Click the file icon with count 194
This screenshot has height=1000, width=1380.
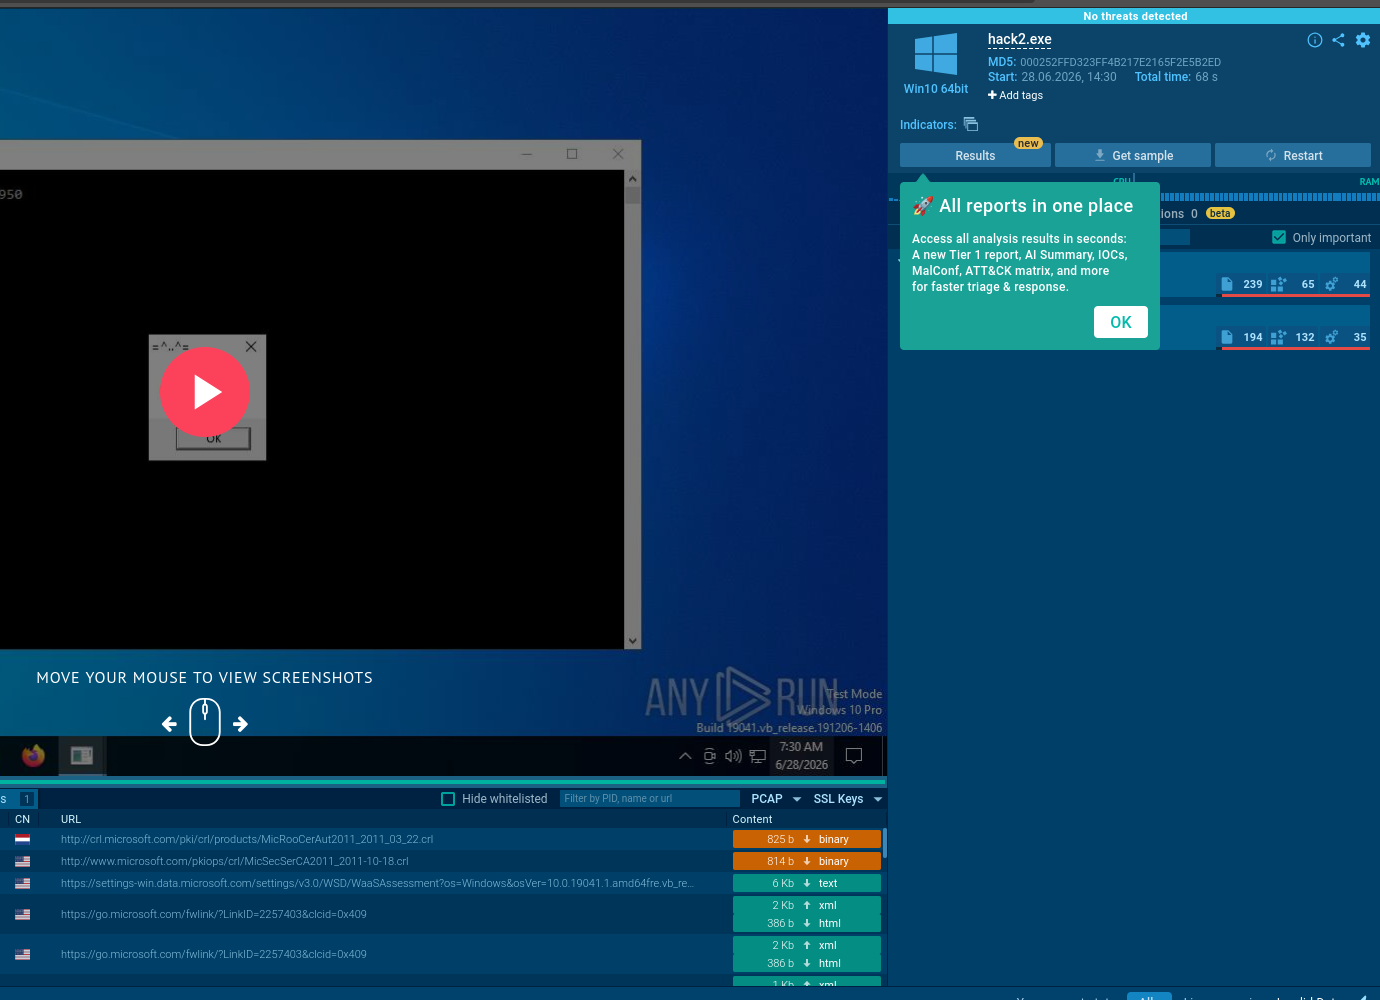[1227, 337]
